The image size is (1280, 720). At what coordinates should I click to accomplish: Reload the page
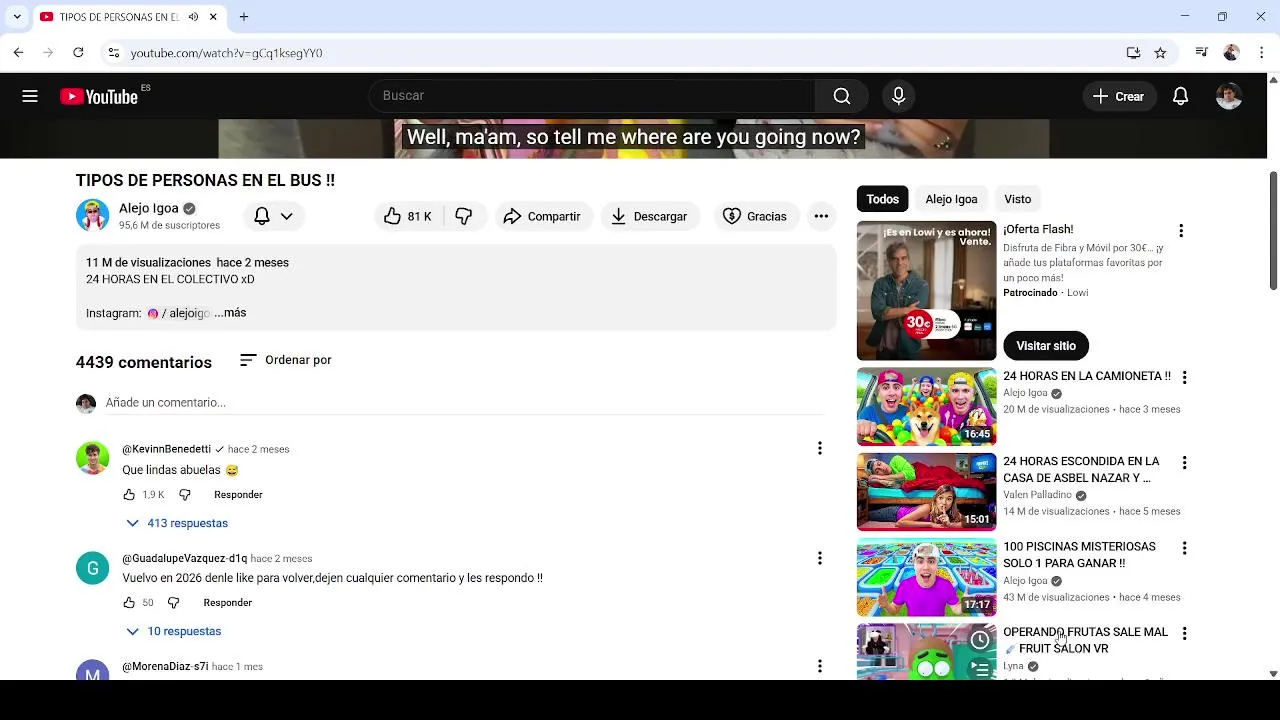[x=78, y=52]
